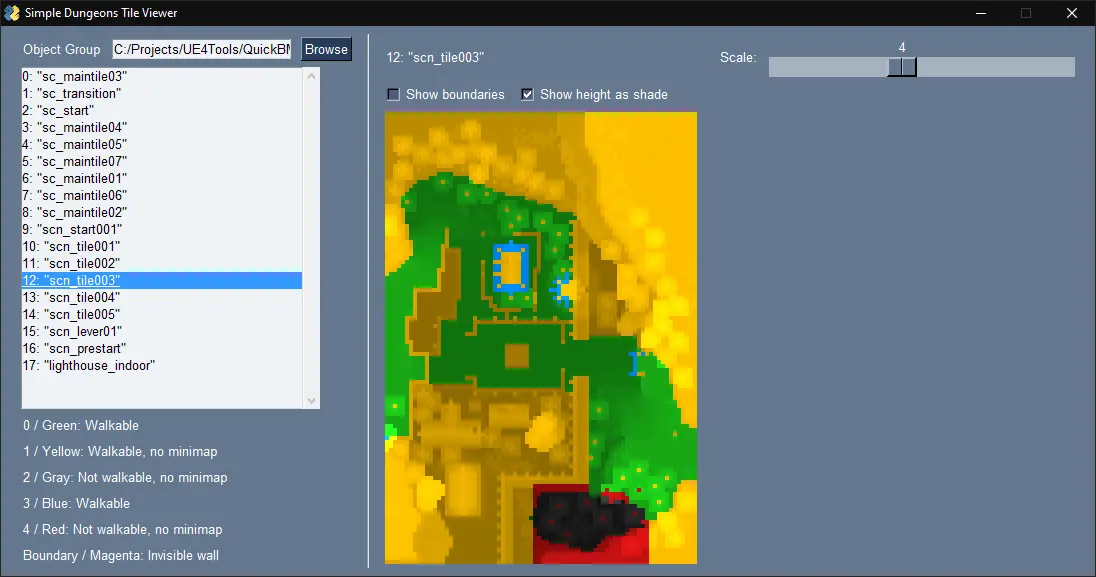Select list item 9: "scn_start001"
Viewport: 1096px width, 577px height.
click(162, 229)
